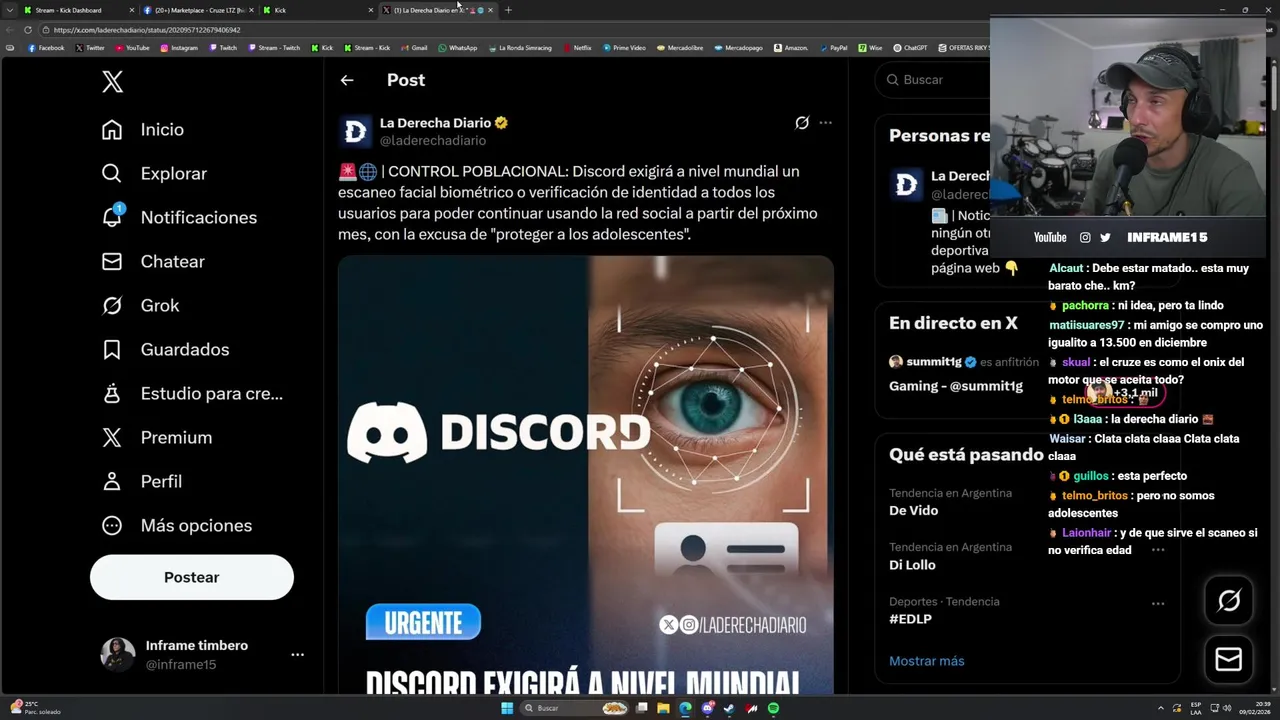
Task: Open Netflix bookmark
Action: click(578, 48)
